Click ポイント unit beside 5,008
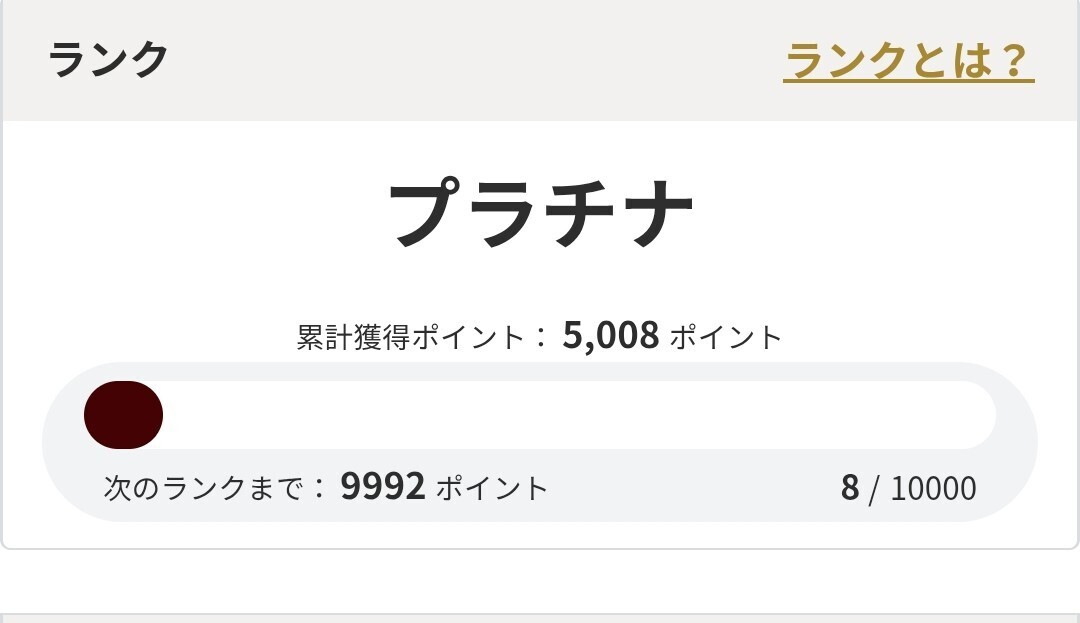Screen dimensions: 1080x623 (x=725, y=337)
